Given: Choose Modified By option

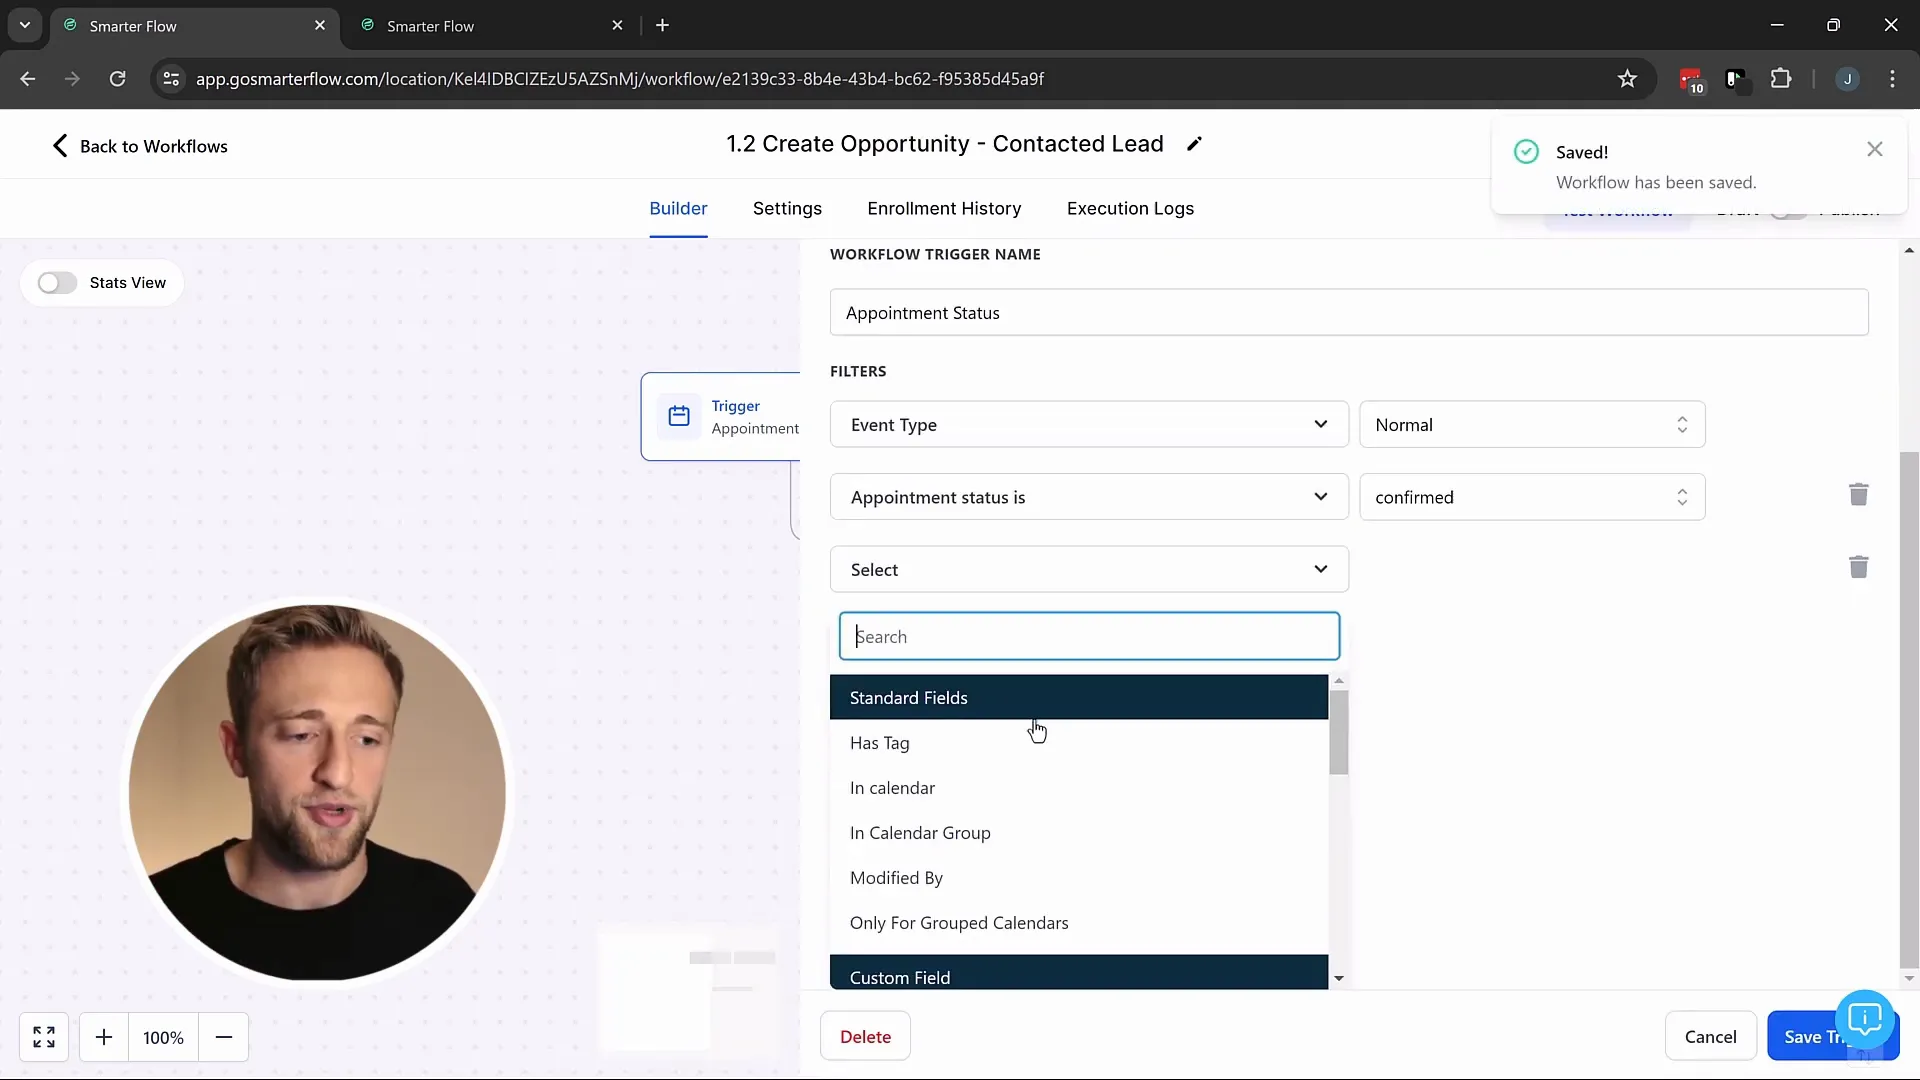Looking at the screenshot, I should (1079, 878).
